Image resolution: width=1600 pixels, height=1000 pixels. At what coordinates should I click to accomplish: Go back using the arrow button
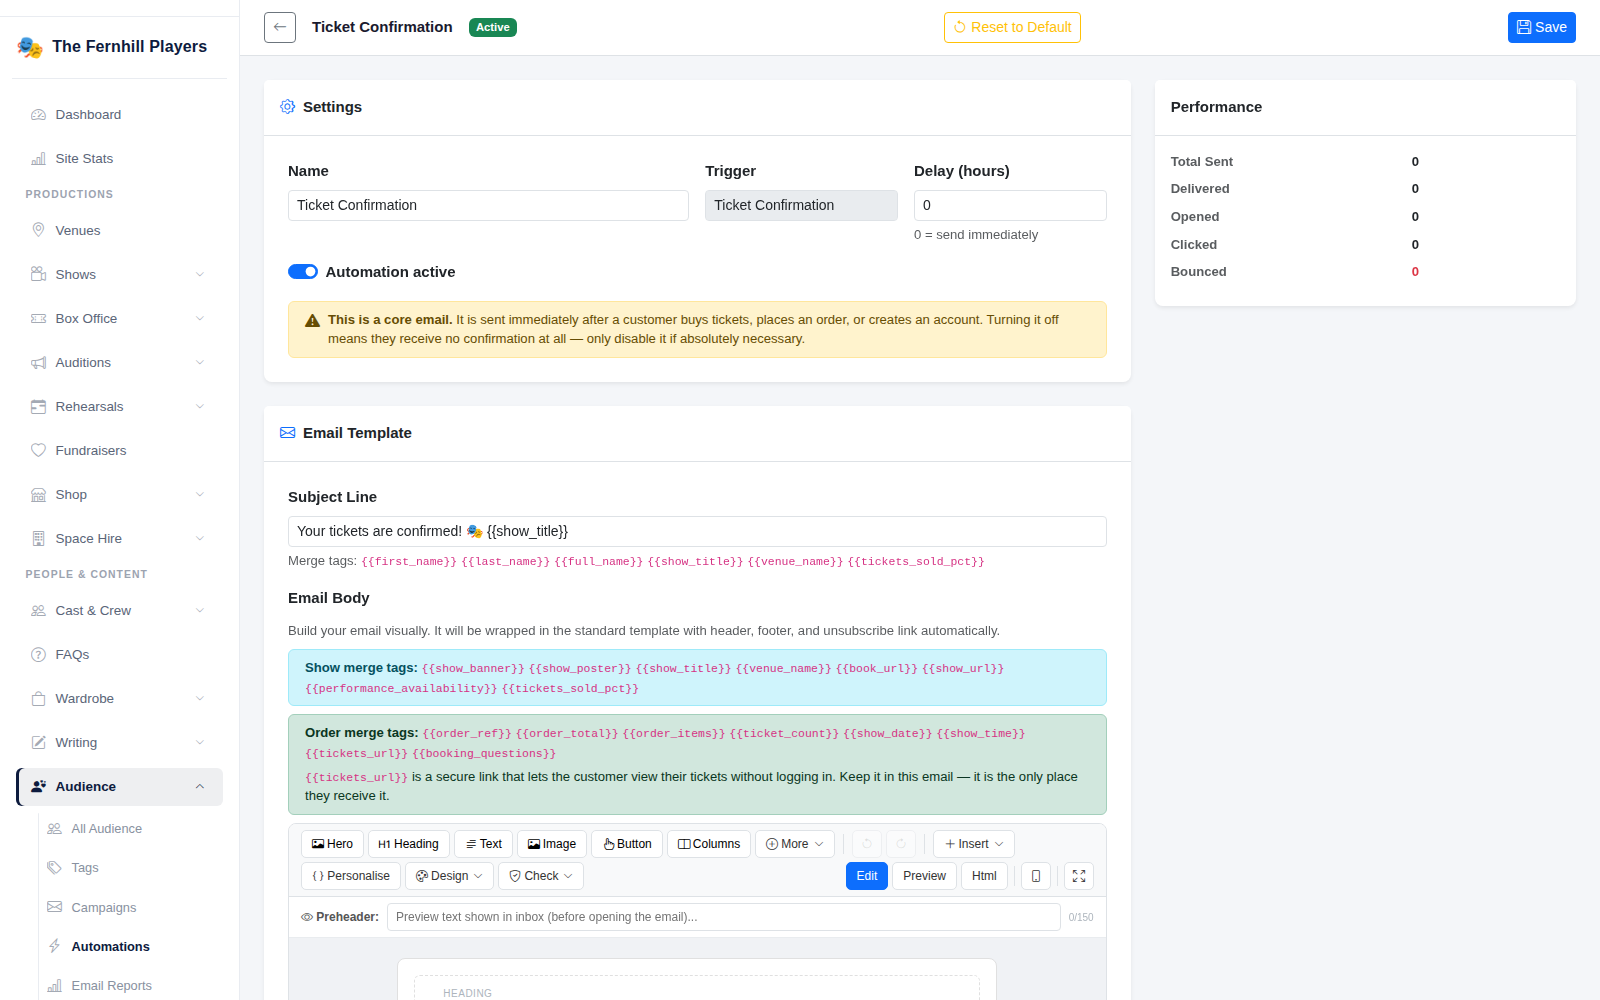pyautogui.click(x=280, y=27)
